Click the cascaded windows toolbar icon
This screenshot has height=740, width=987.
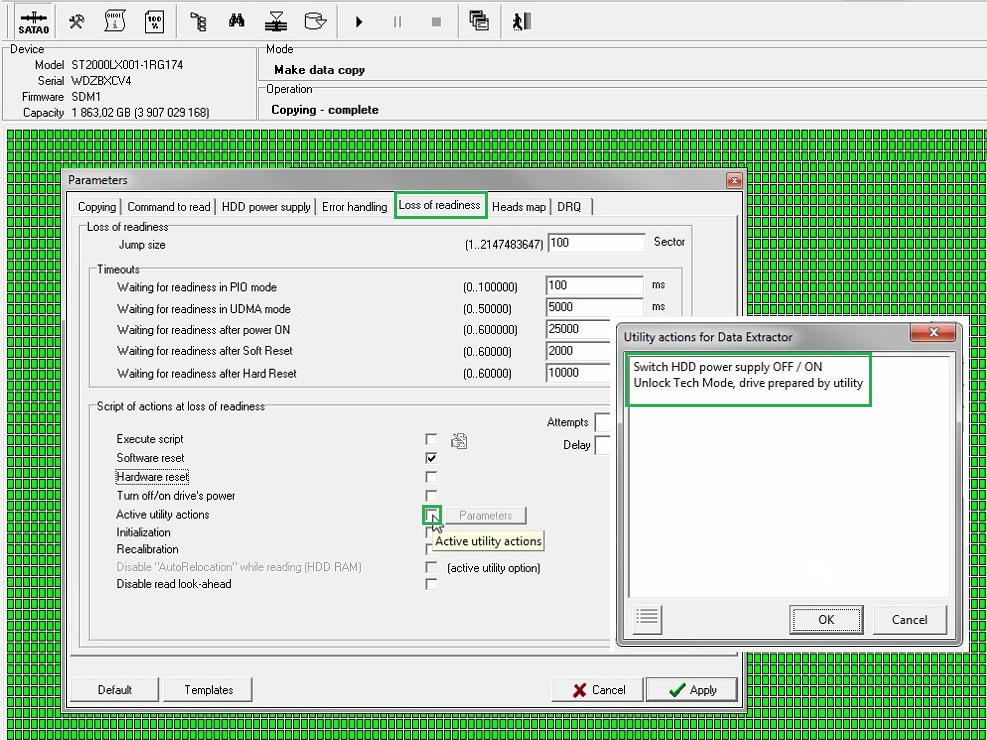tap(479, 21)
